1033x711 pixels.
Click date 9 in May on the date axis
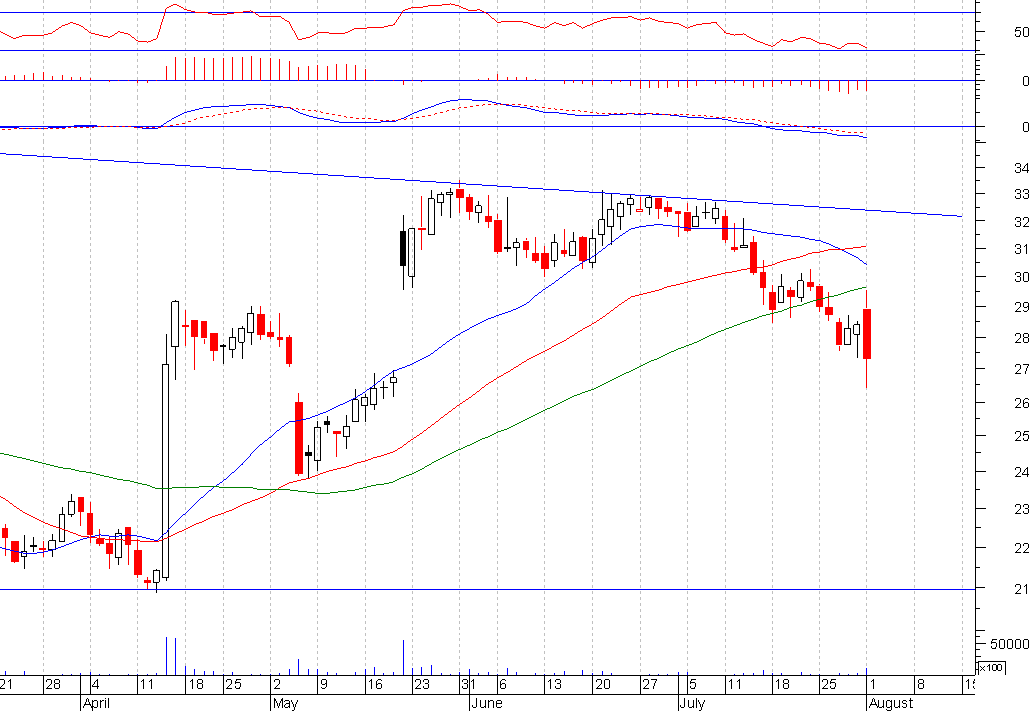(323, 684)
